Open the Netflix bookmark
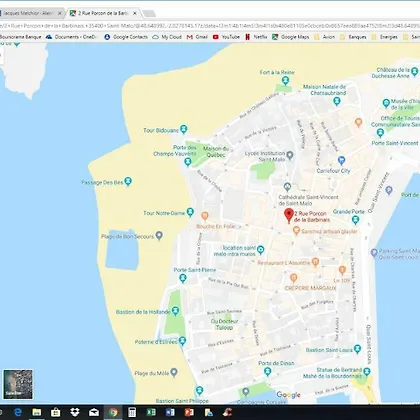This screenshot has height=420, width=420. (256, 37)
